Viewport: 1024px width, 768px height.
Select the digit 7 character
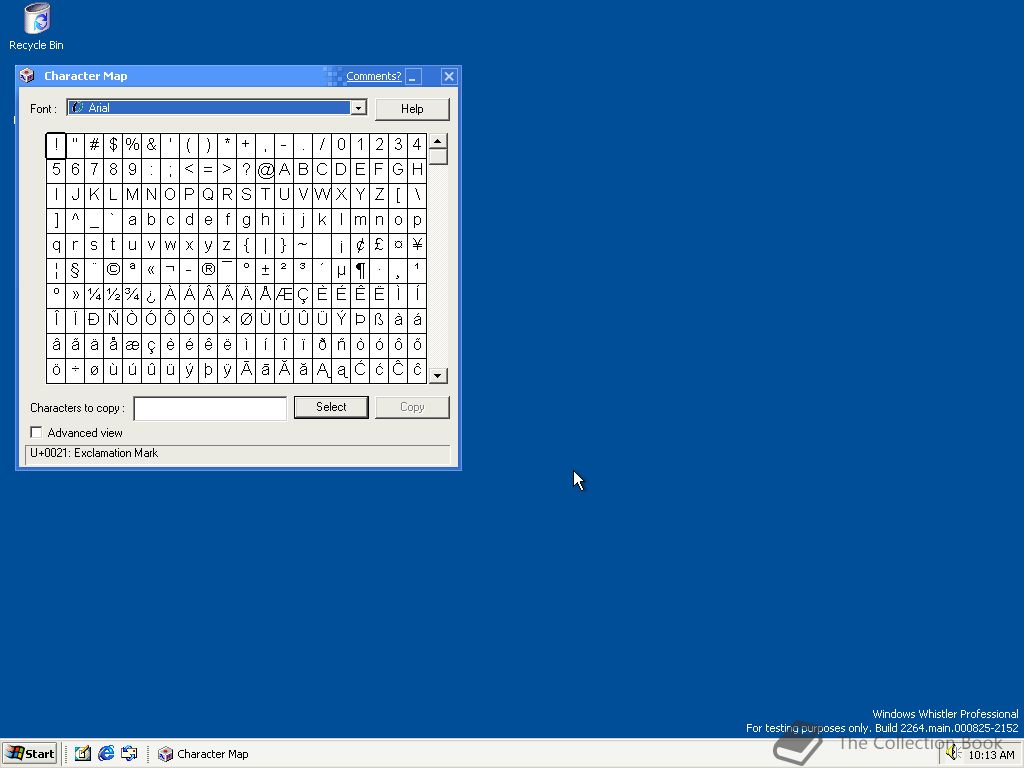94,170
